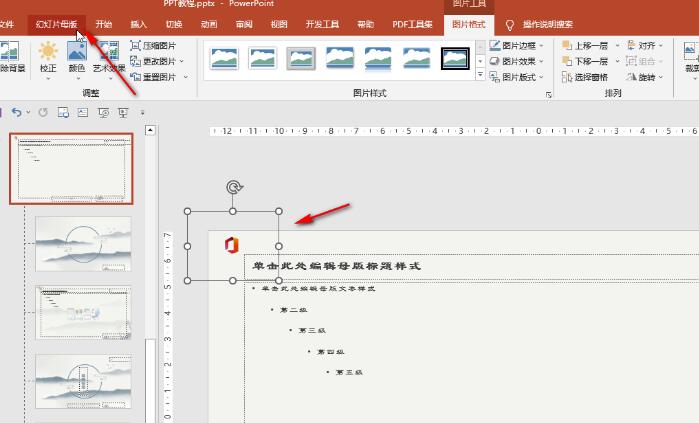Viewport: 699px width, 423px height.
Task: Open the 颜色 picture color tool
Action: click(x=77, y=52)
